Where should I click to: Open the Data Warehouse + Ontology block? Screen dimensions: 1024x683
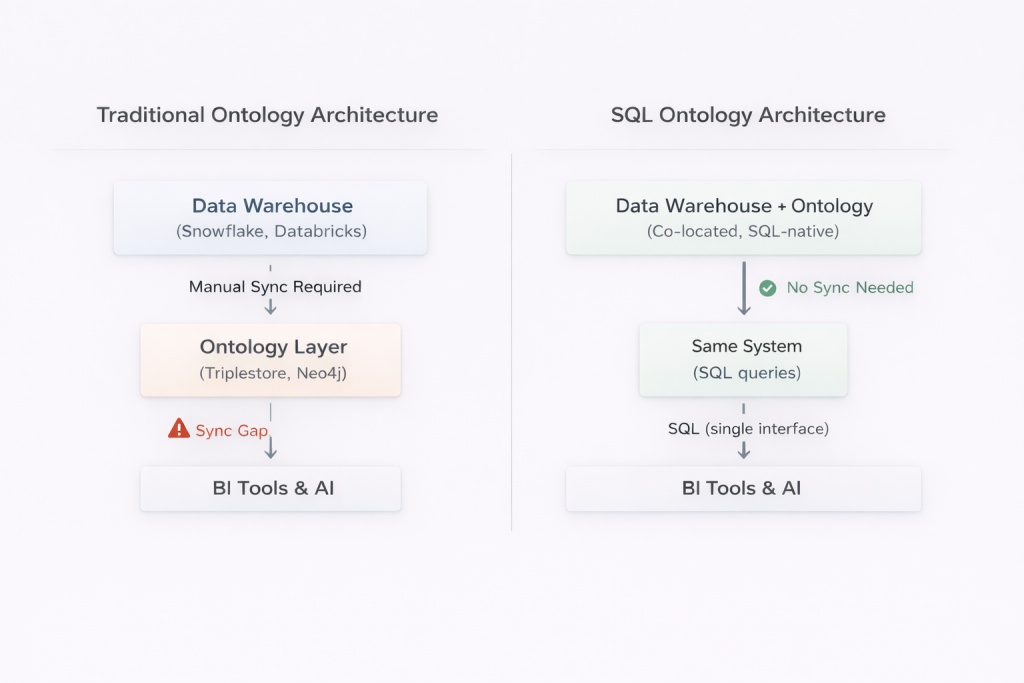coord(743,216)
